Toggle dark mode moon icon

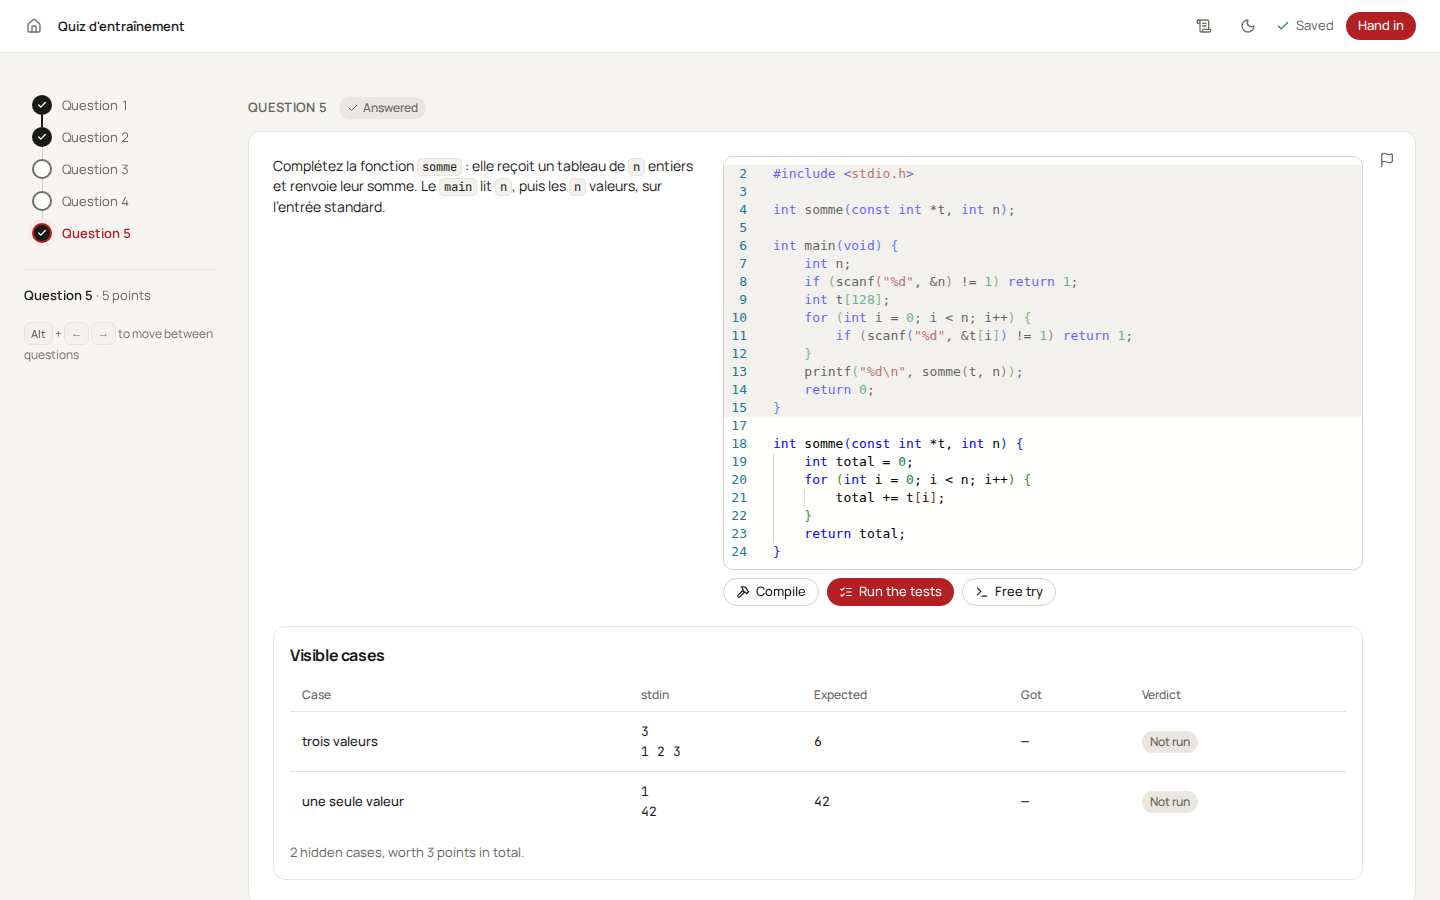(1248, 26)
